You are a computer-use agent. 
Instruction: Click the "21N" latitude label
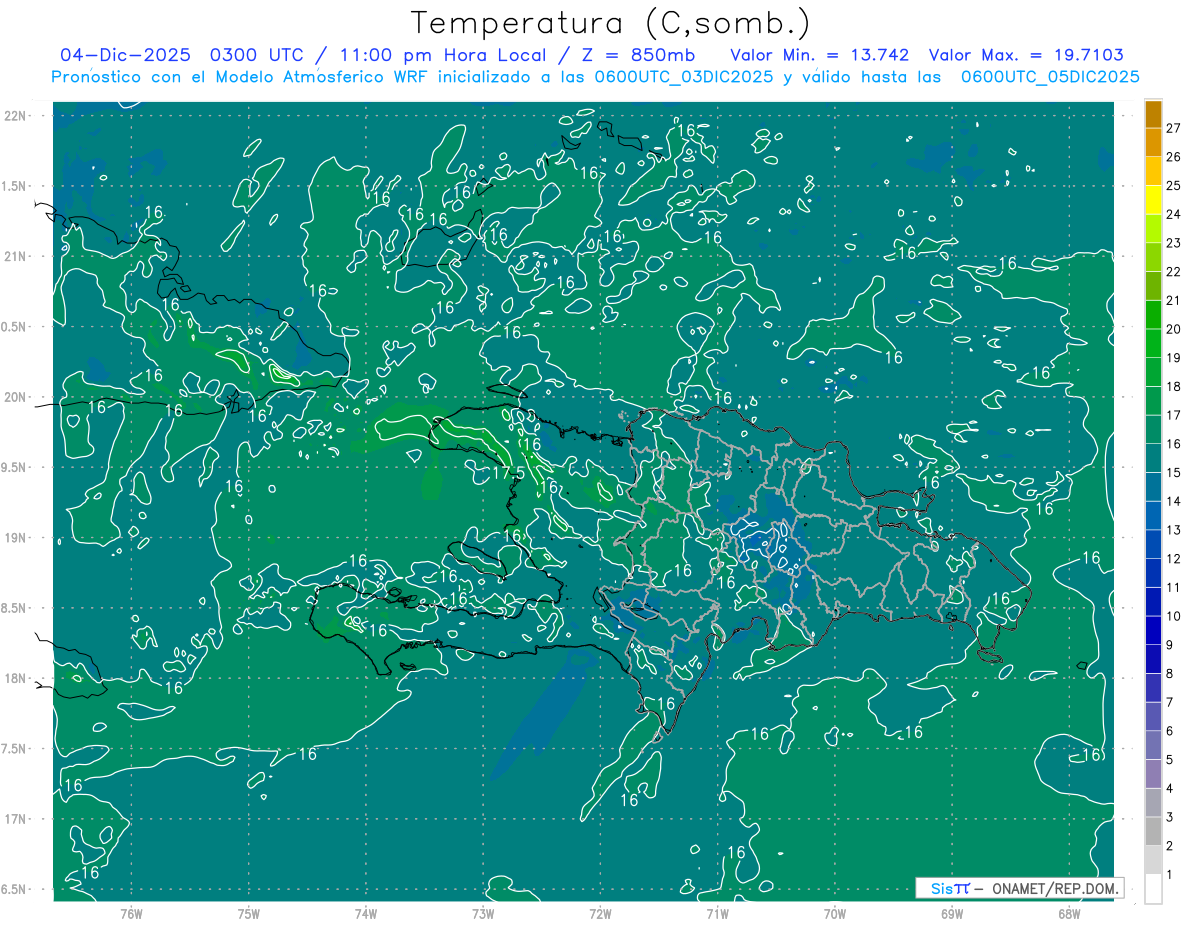coord(15,256)
